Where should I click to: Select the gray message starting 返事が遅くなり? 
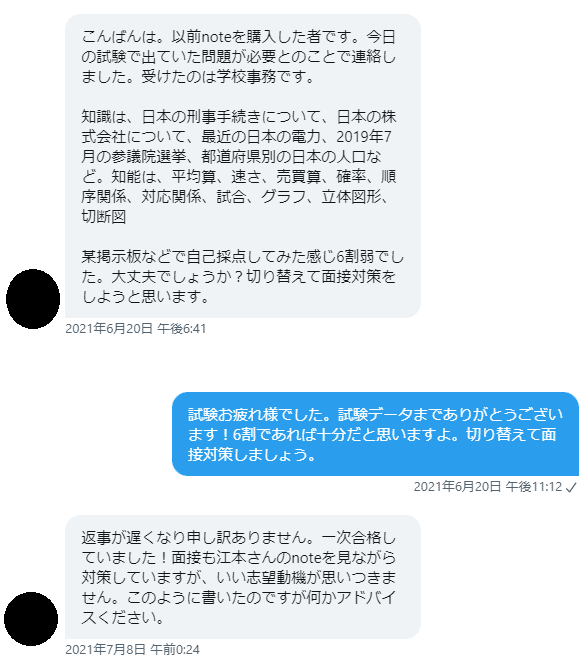[x=243, y=577]
